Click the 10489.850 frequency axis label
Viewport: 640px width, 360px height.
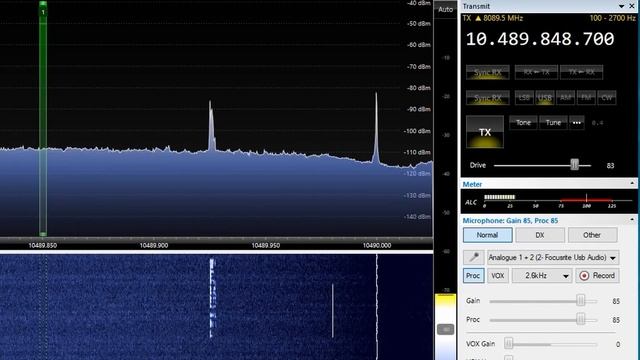pyautogui.click(x=42, y=245)
